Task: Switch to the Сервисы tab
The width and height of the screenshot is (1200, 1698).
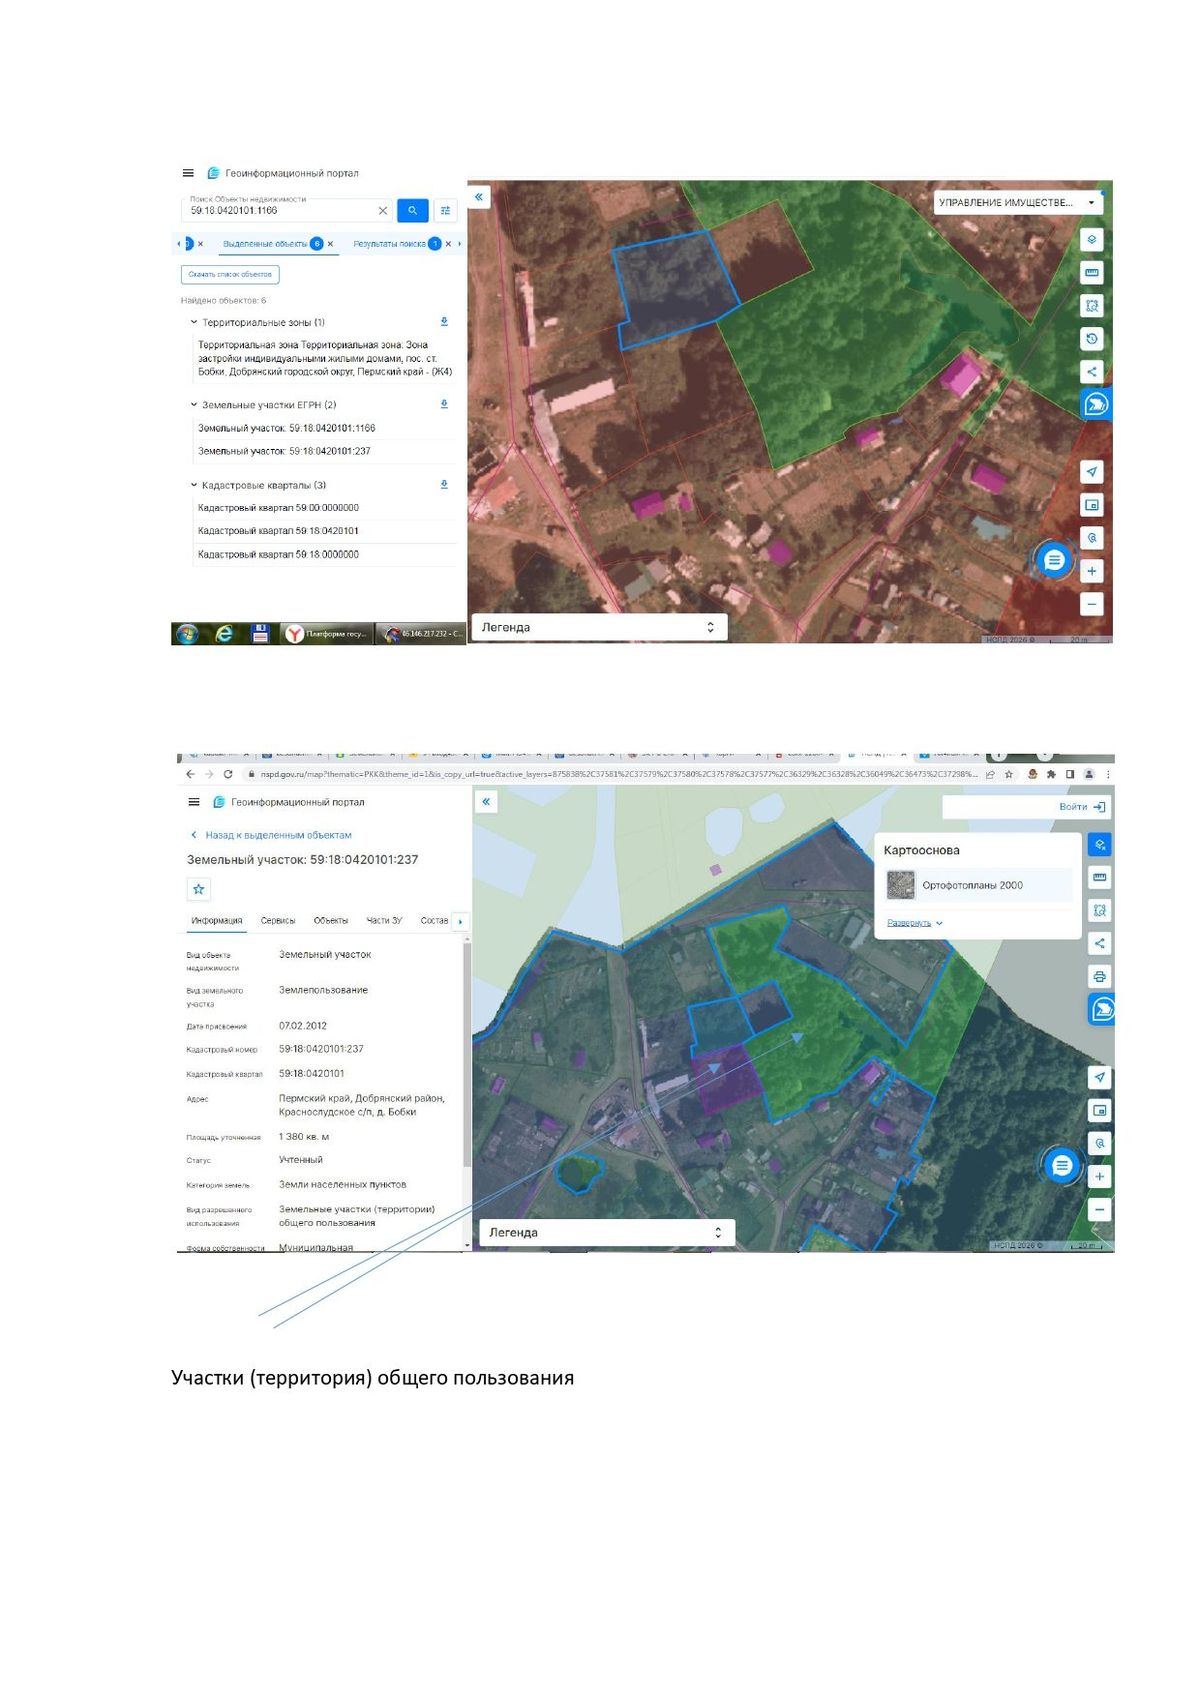Action: [x=278, y=921]
